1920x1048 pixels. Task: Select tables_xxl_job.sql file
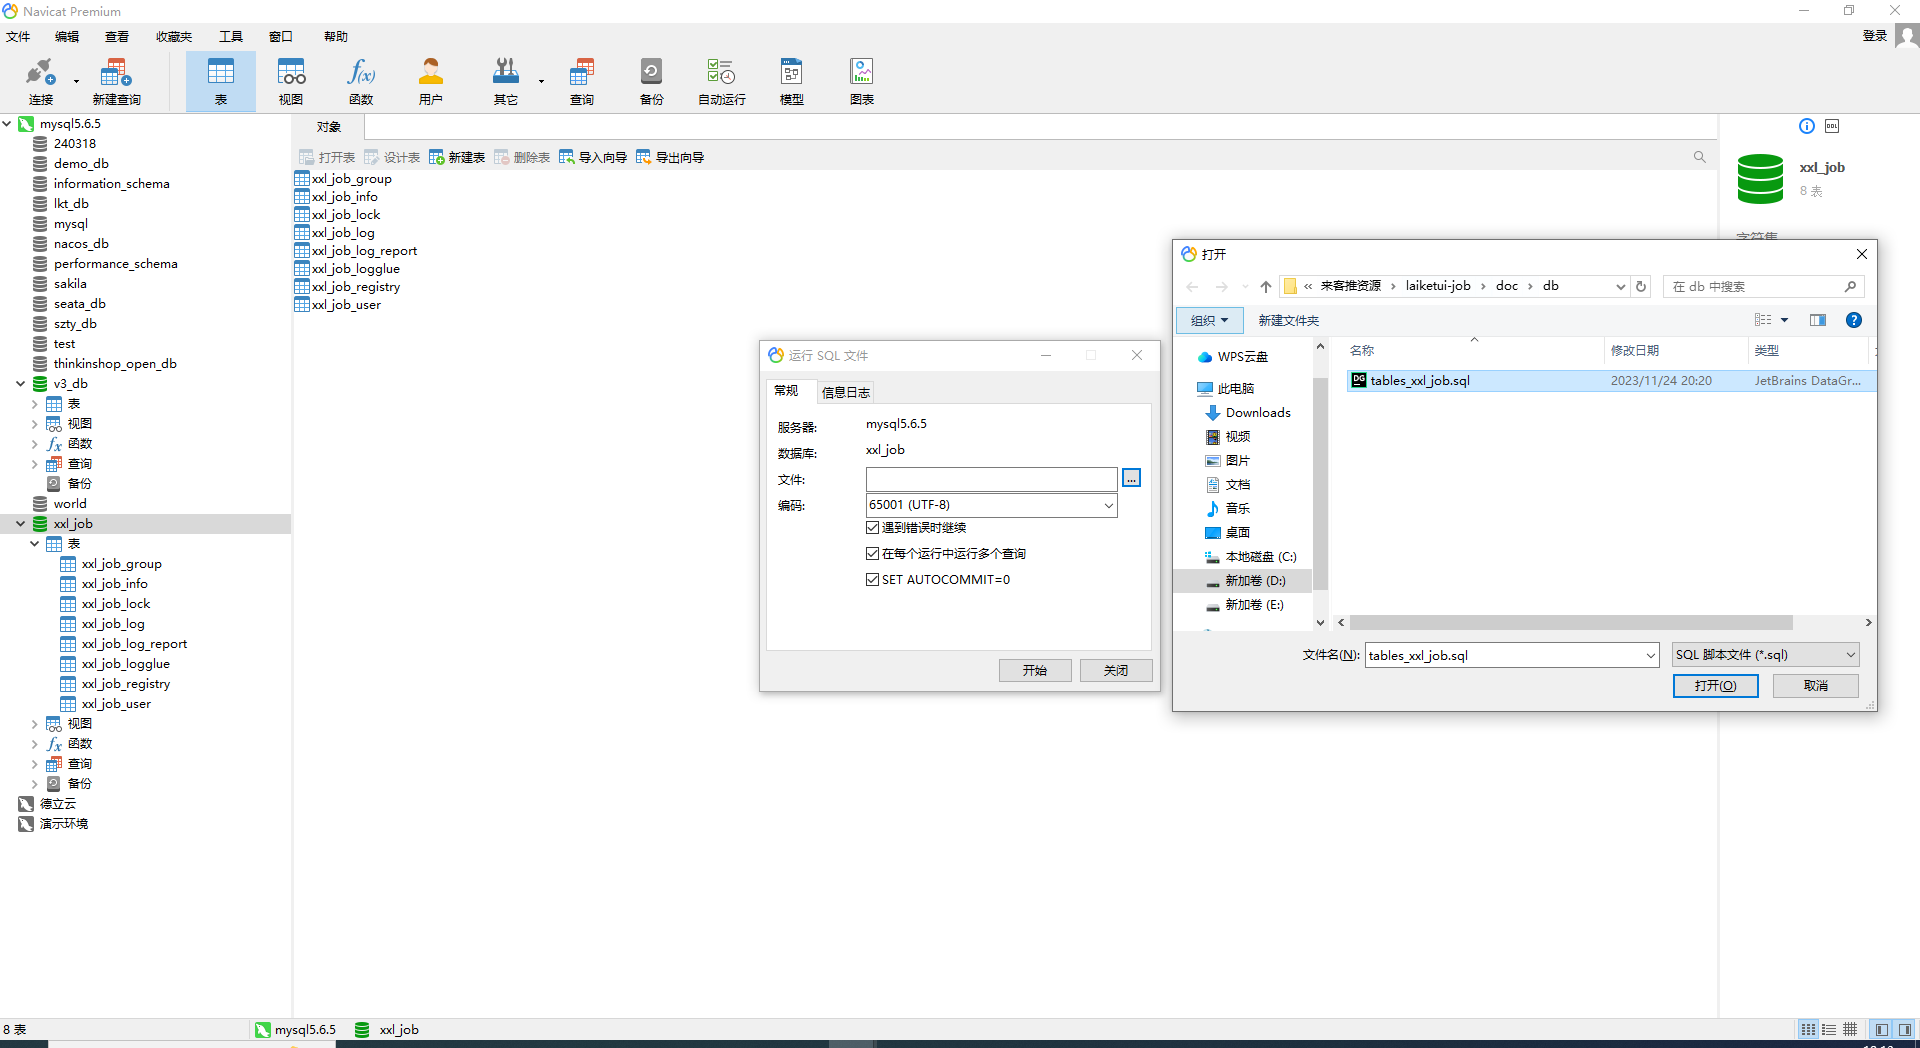(x=1610, y=381)
